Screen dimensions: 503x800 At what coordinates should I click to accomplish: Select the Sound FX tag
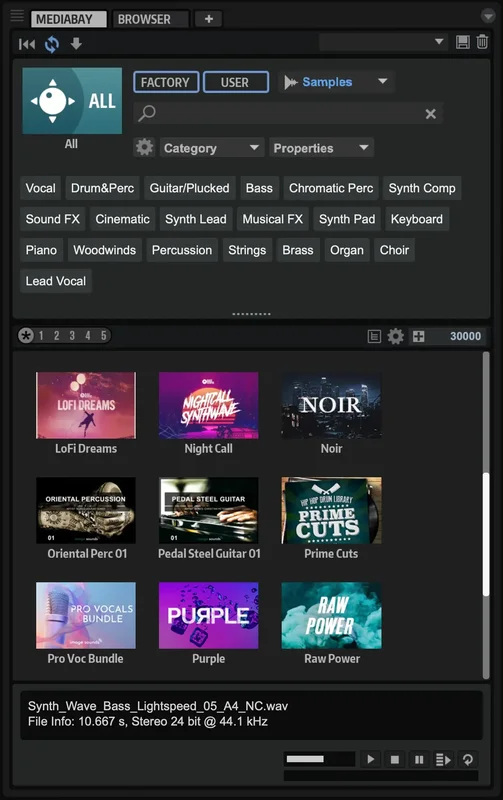(x=53, y=219)
